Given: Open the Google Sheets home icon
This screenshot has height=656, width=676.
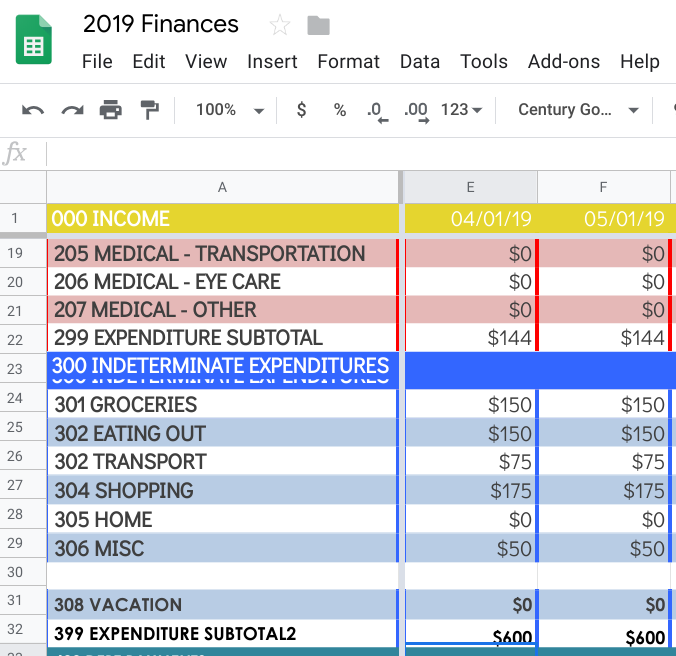Looking at the screenshot, I should tap(34, 44).
